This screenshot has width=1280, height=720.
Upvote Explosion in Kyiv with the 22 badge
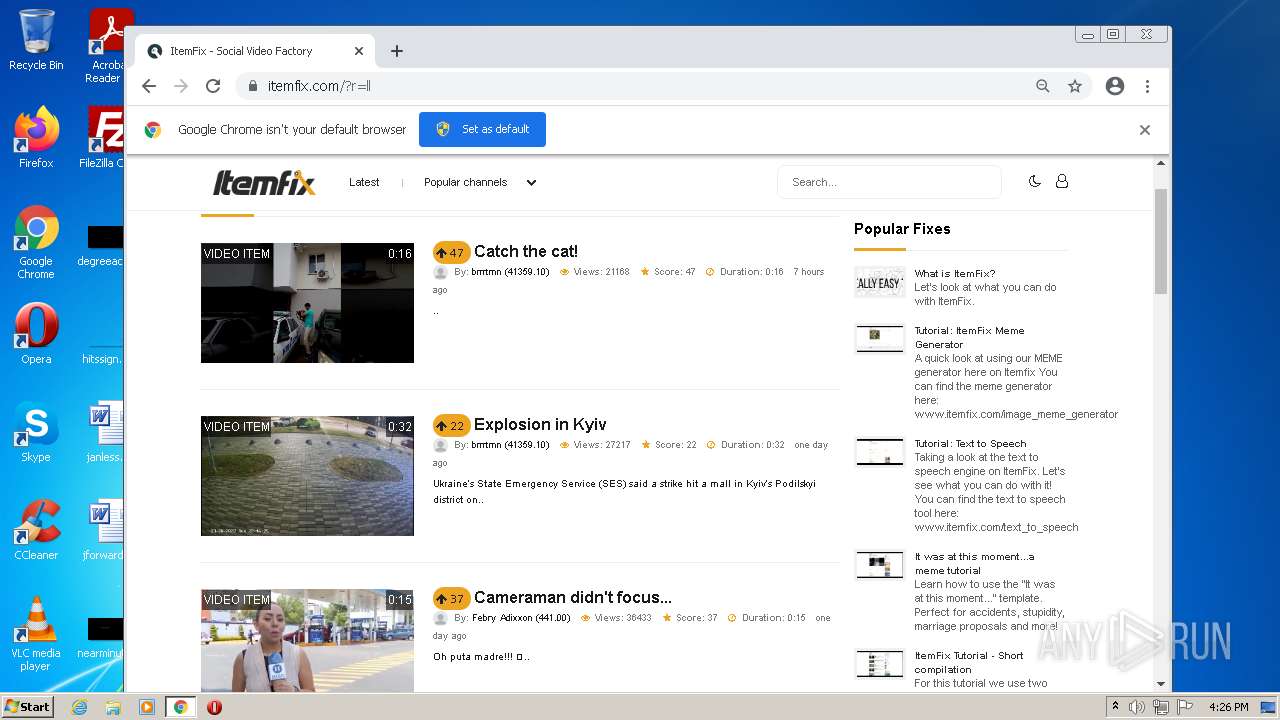click(451, 425)
